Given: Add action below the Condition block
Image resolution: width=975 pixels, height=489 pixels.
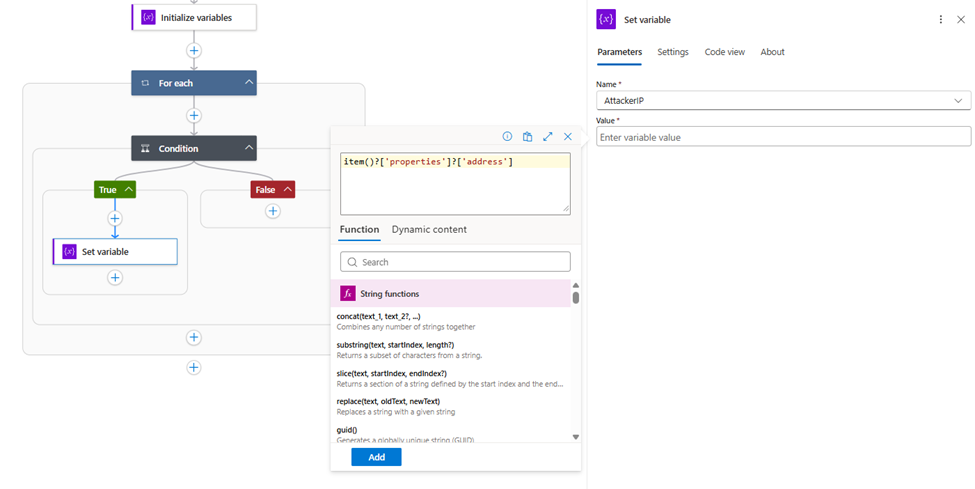Looking at the screenshot, I should [194, 337].
